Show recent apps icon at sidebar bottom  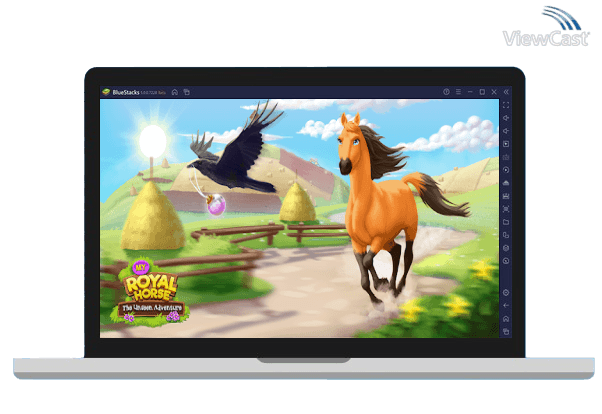tap(506, 331)
